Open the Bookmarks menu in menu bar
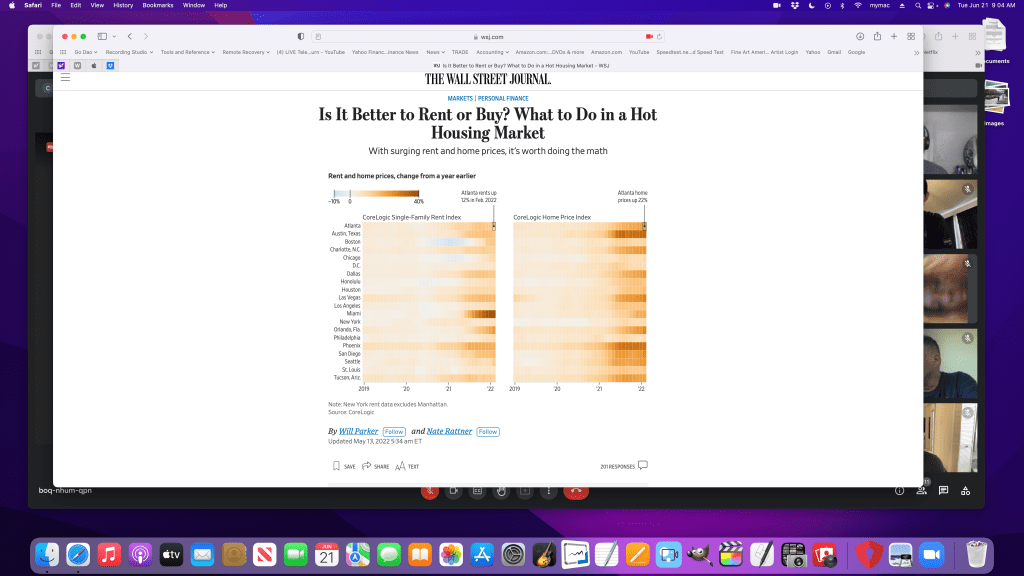The image size is (1024, 576). 157,5
